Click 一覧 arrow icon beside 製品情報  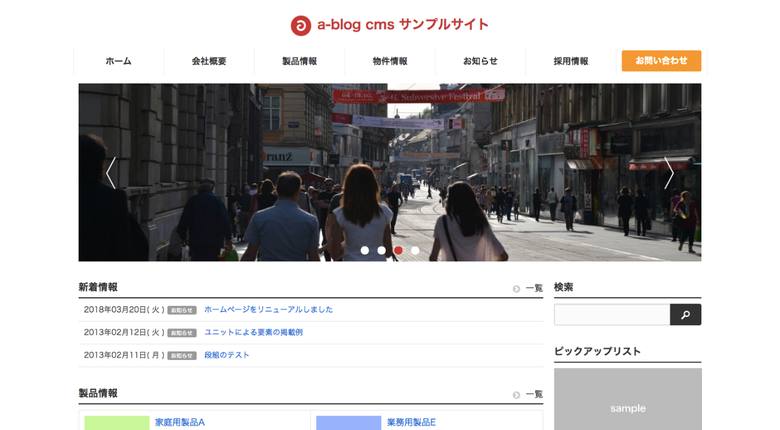516,395
